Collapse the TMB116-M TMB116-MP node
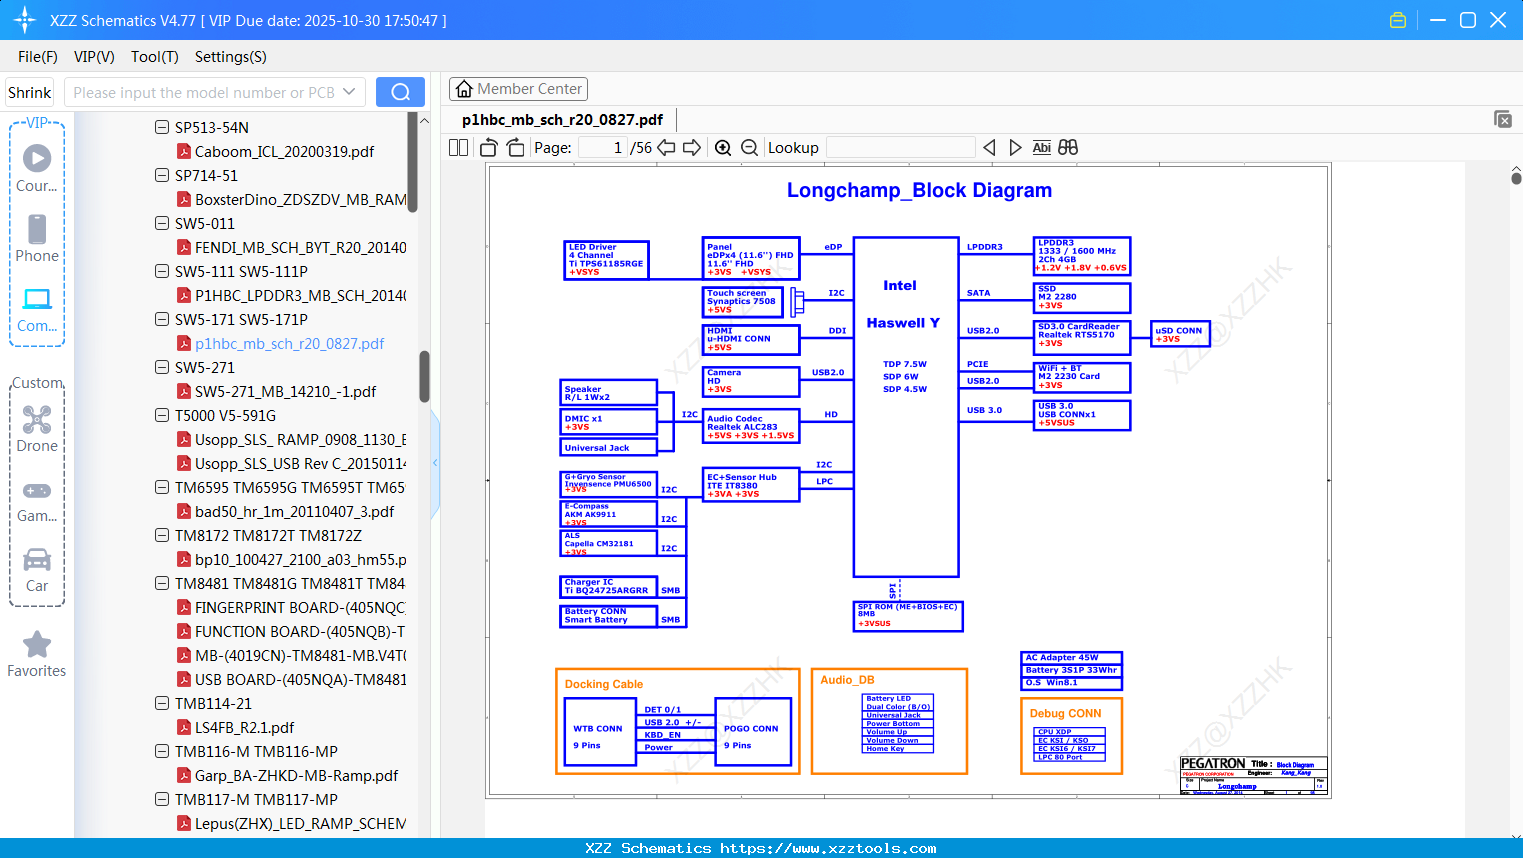1523x858 pixels. 162,751
